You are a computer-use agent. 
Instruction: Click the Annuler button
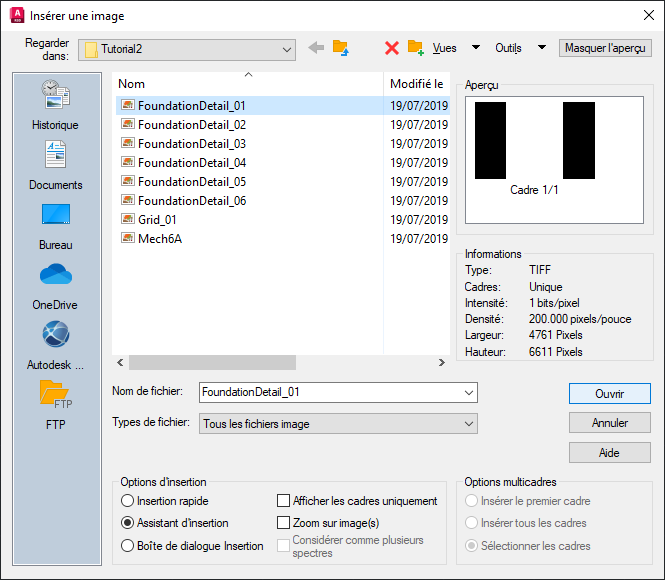point(609,423)
